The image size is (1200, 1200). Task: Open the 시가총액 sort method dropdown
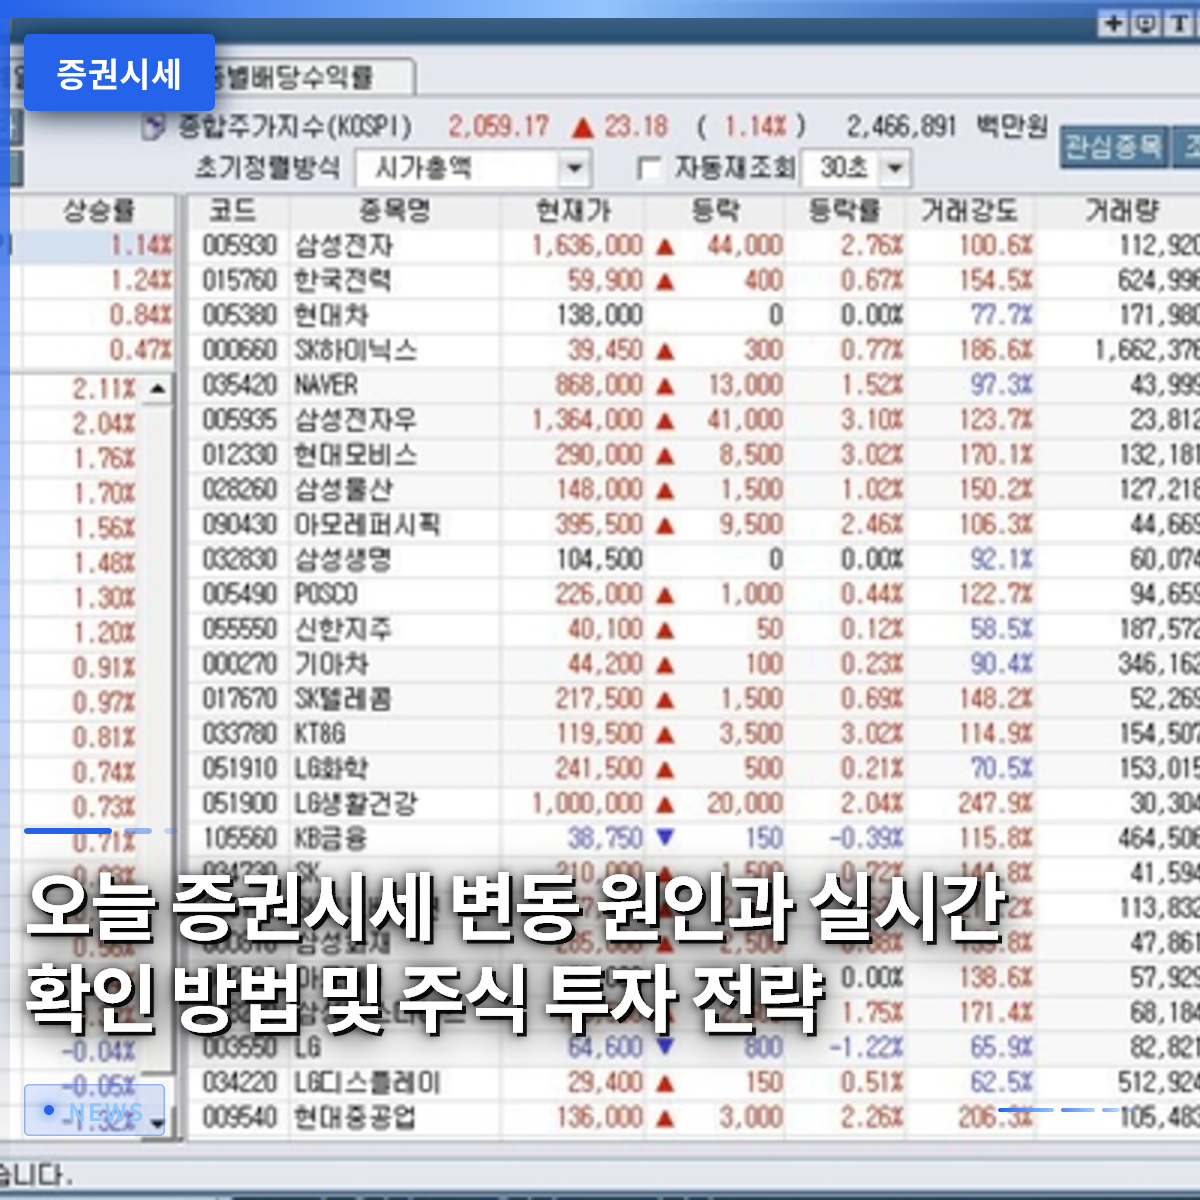pos(574,168)
